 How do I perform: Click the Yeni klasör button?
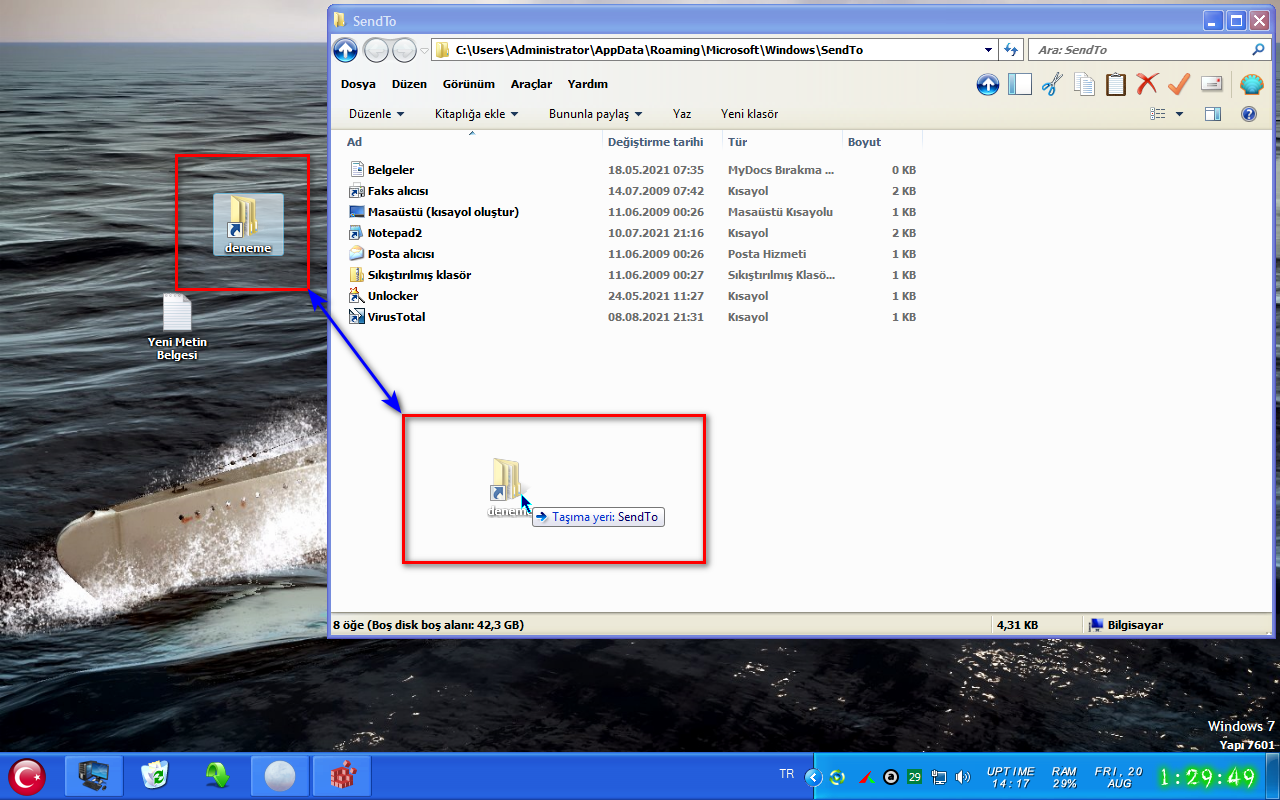pyautogui.click(x=749, y=114)
